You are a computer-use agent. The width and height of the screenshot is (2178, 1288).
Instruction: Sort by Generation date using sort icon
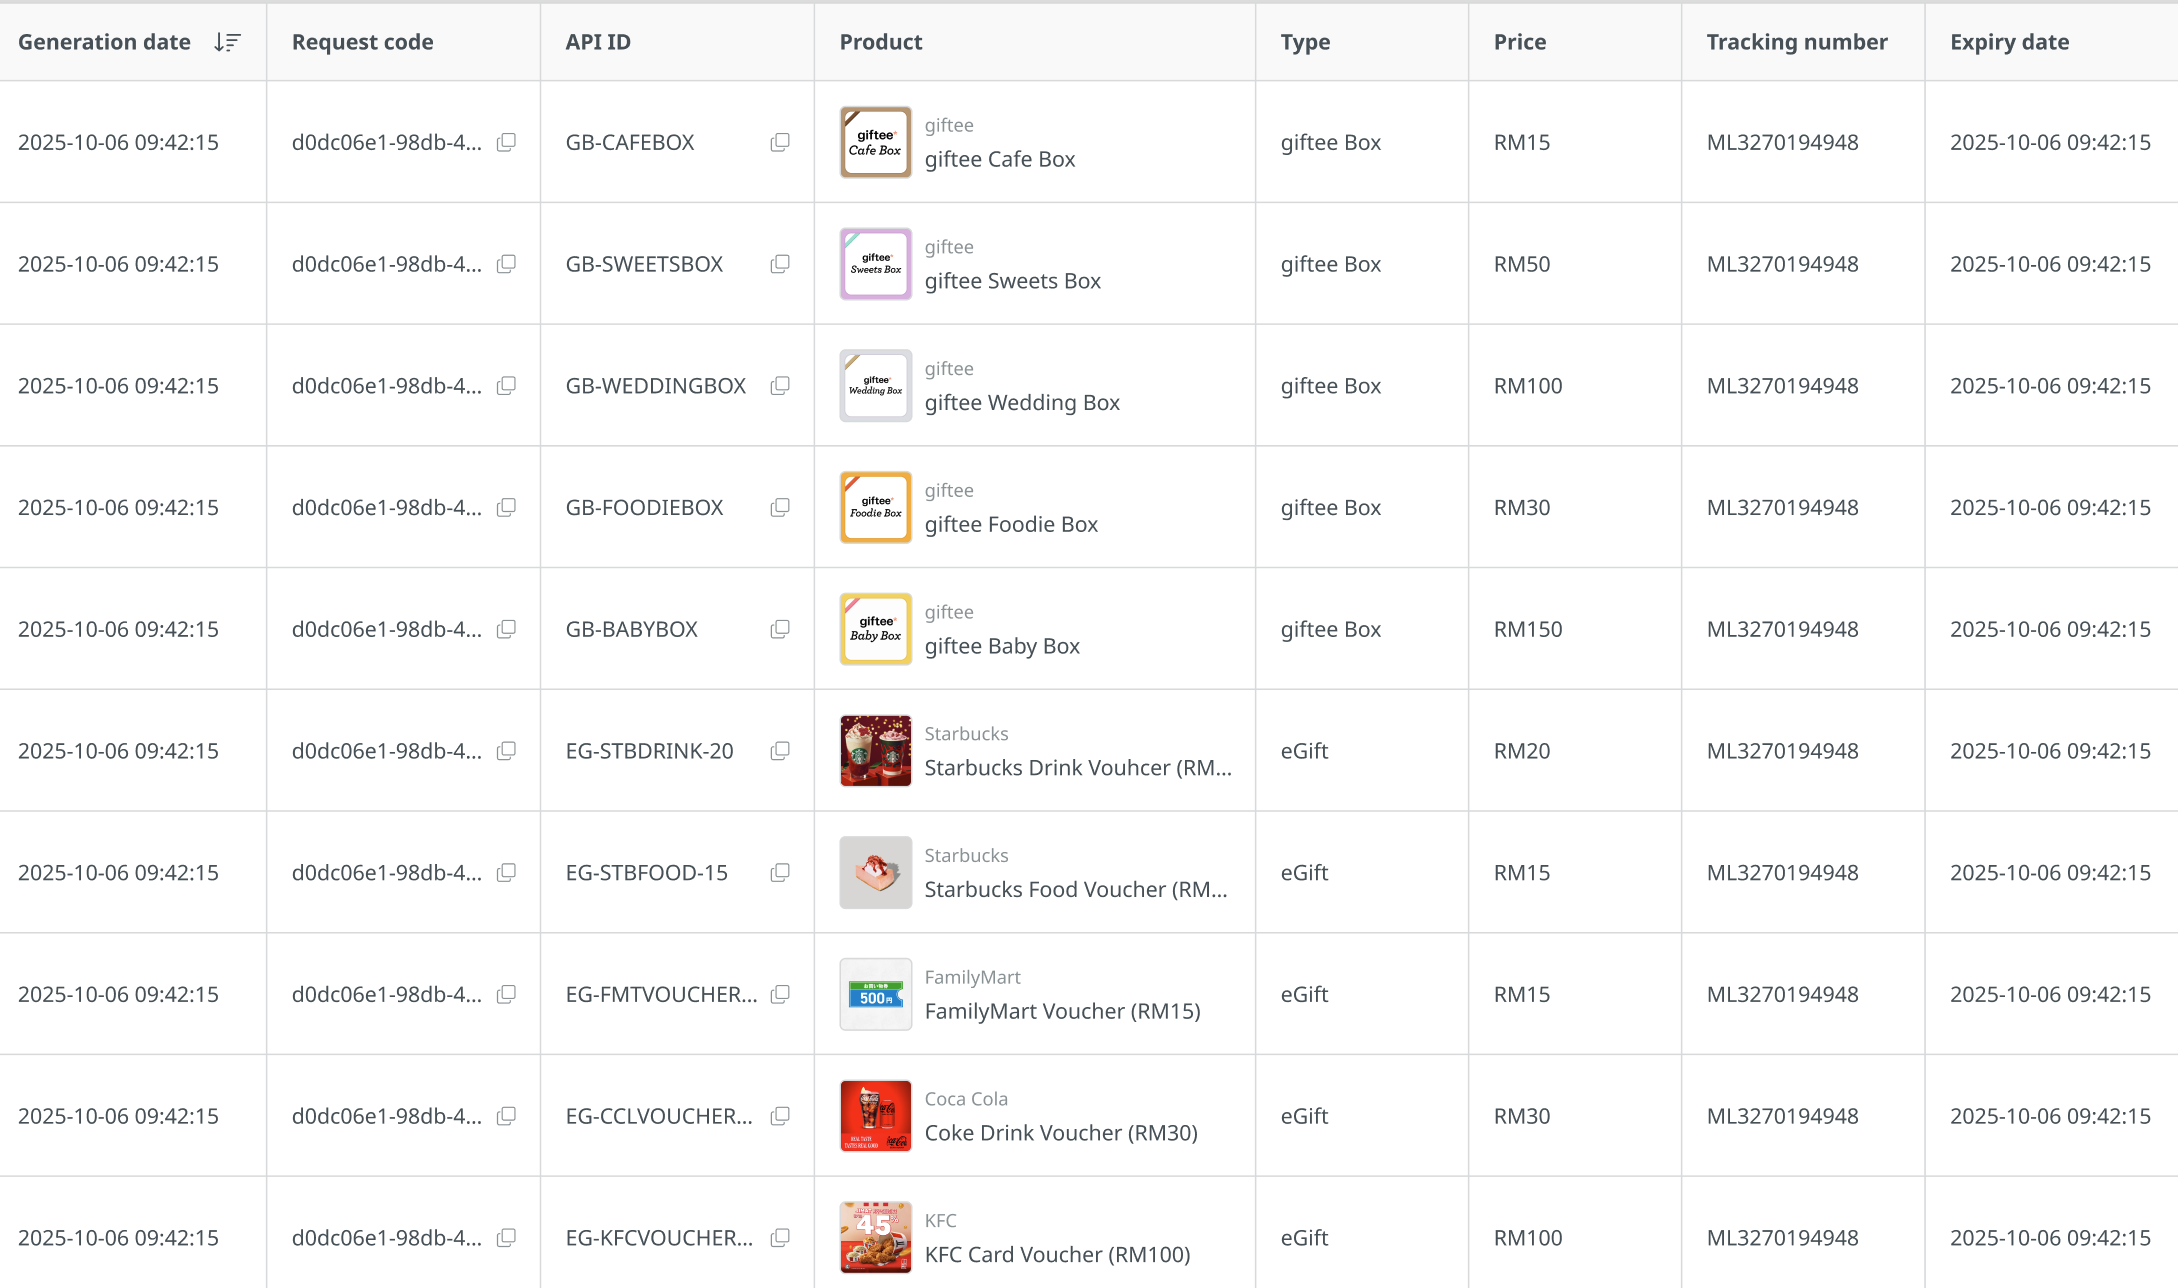(x=227, y=42)
